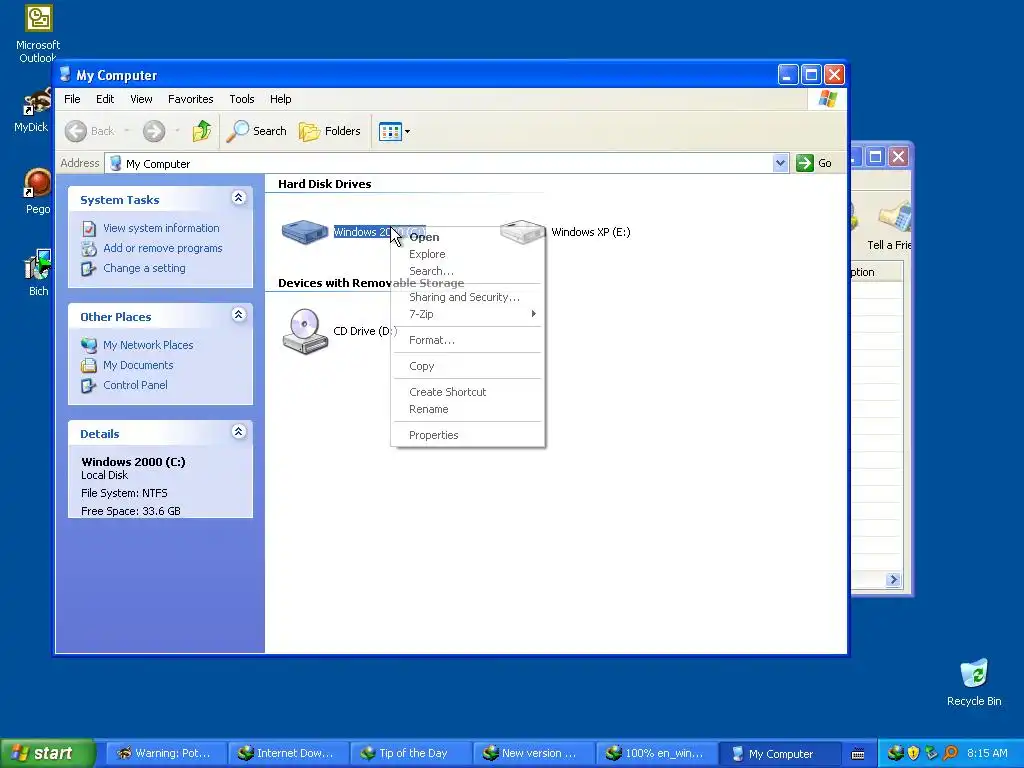Click the Control Panel sidebar icon

coord(89,385)
